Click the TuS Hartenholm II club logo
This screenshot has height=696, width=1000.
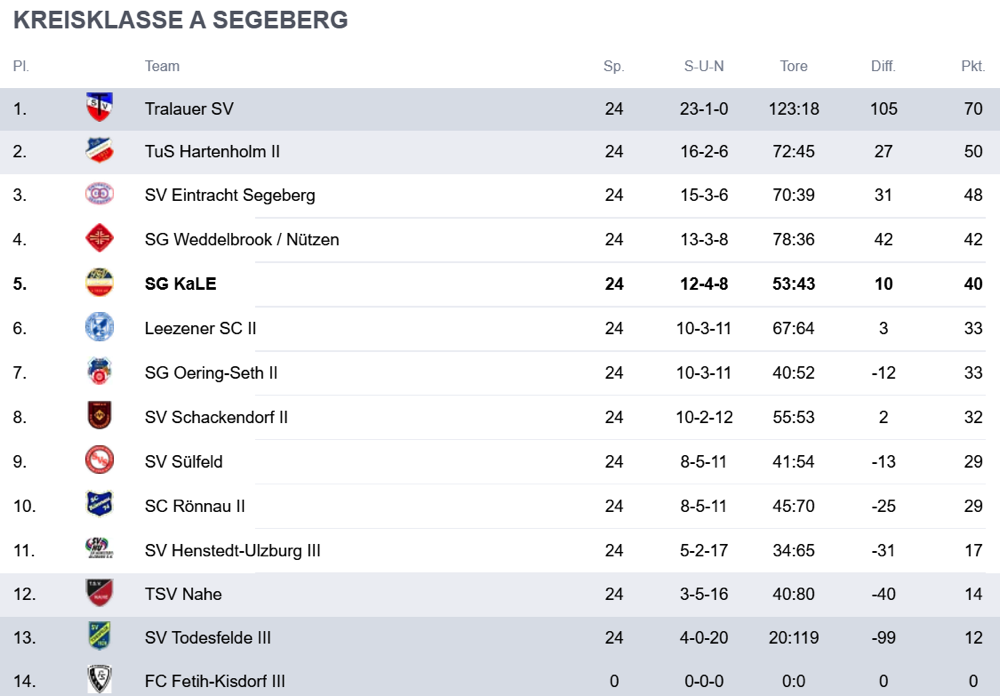pos(99,151)
